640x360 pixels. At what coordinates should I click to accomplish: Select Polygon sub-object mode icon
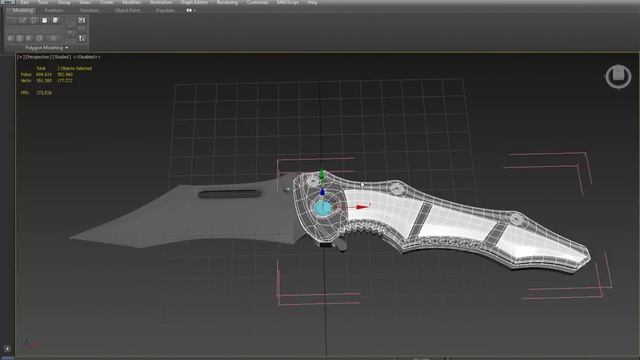coord(44,20)
